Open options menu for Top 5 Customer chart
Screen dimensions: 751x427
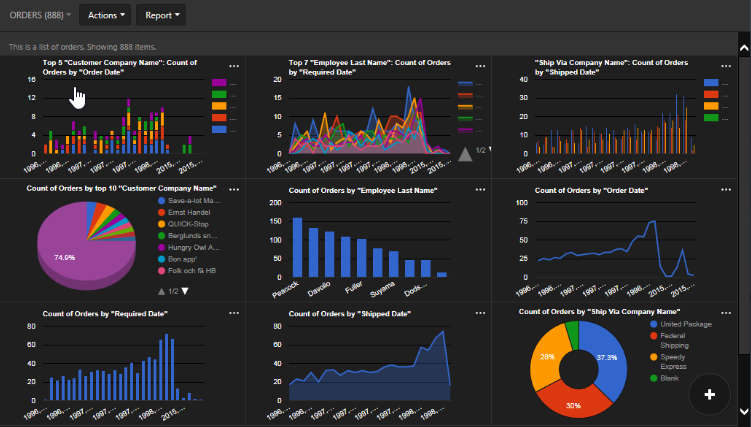point(235,65)
